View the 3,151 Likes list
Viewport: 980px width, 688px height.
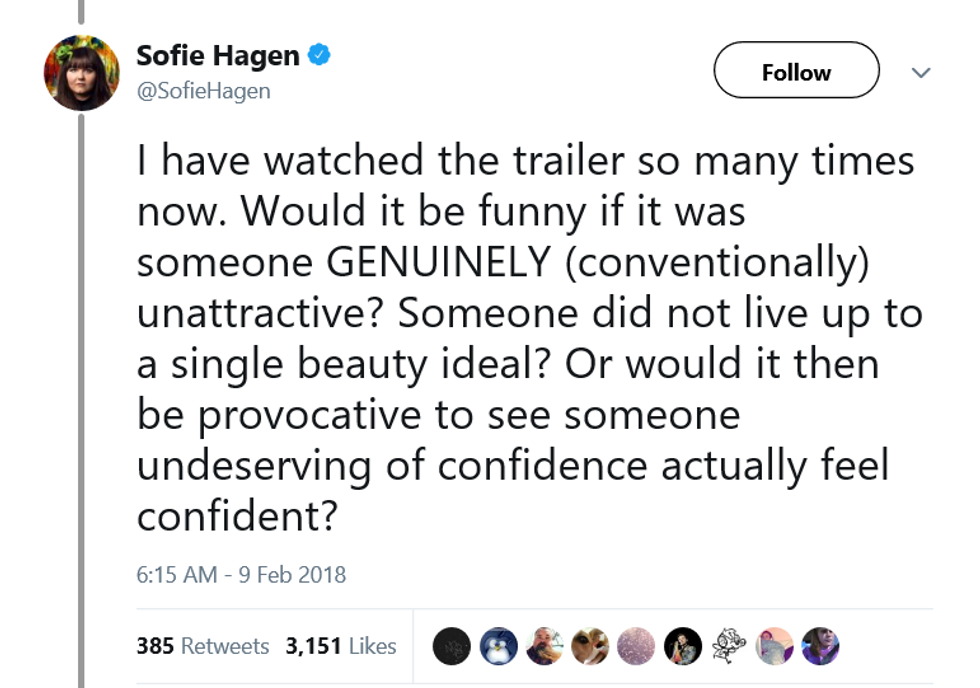(x=341, y=646)
